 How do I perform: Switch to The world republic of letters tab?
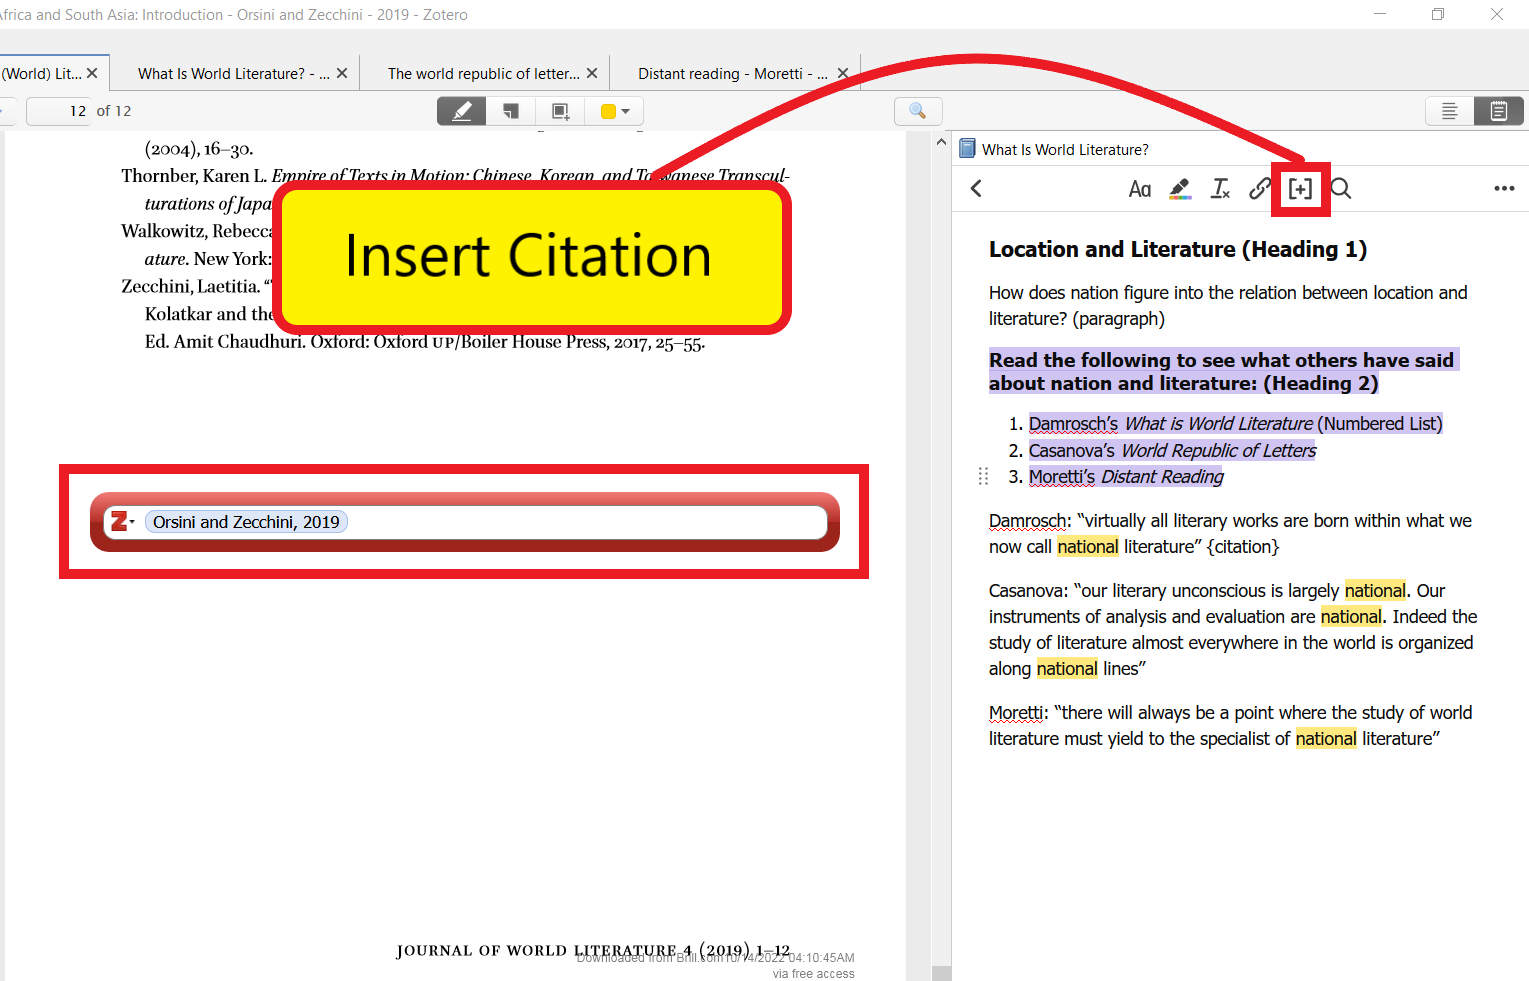pyautogui.click(x=483, y=72)
